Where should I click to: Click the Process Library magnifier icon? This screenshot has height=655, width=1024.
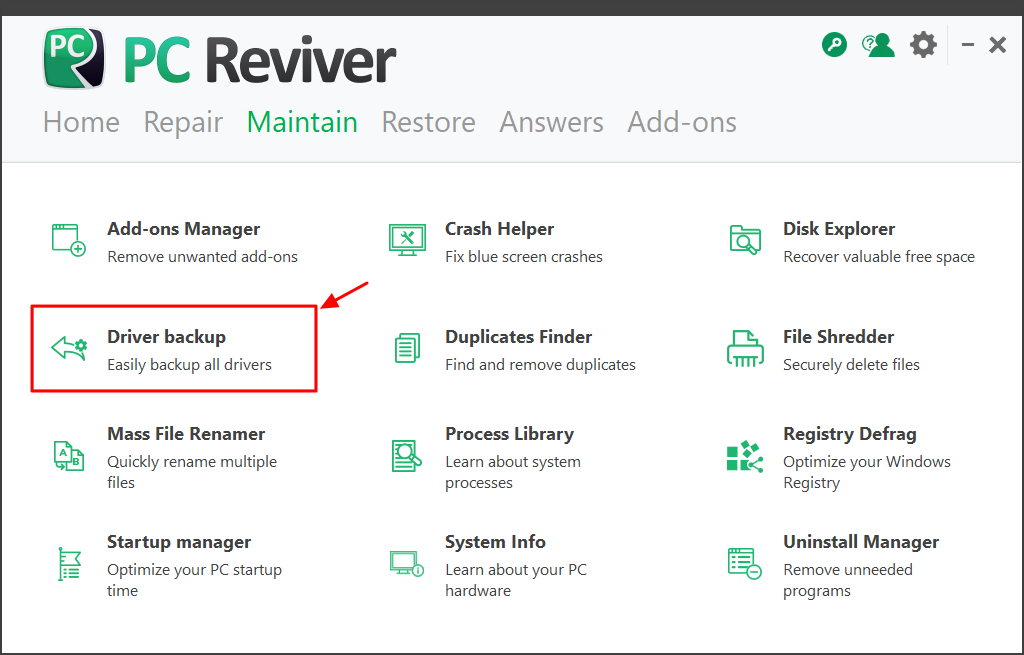click(407, 455)
